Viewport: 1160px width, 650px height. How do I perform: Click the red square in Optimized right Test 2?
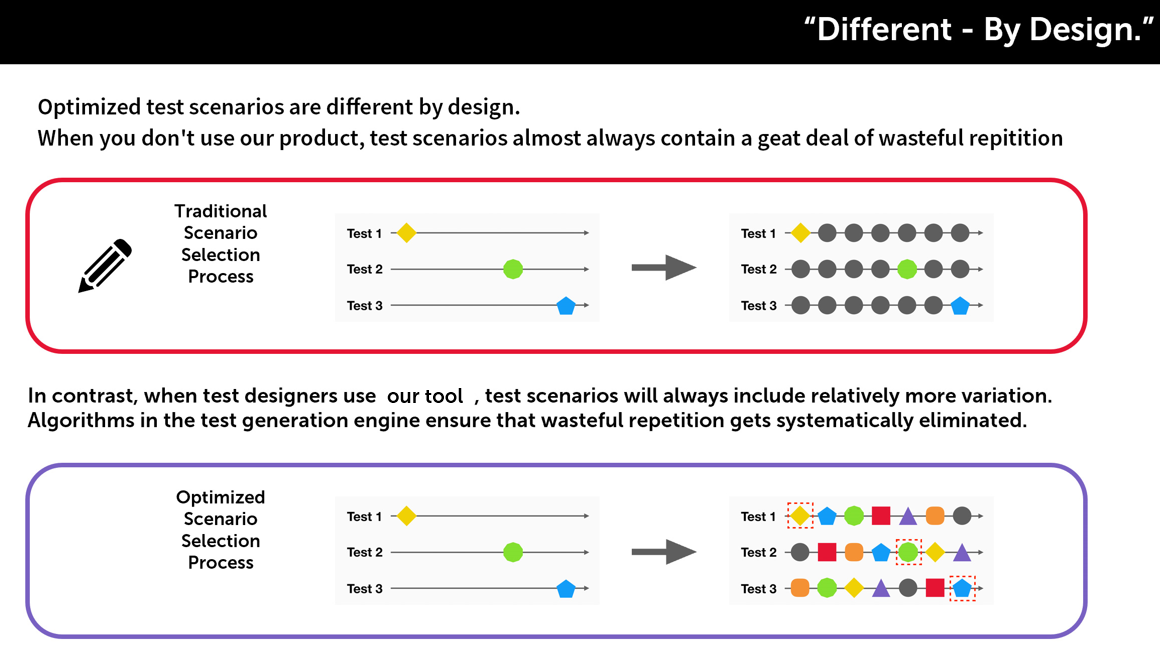(827, 552)
